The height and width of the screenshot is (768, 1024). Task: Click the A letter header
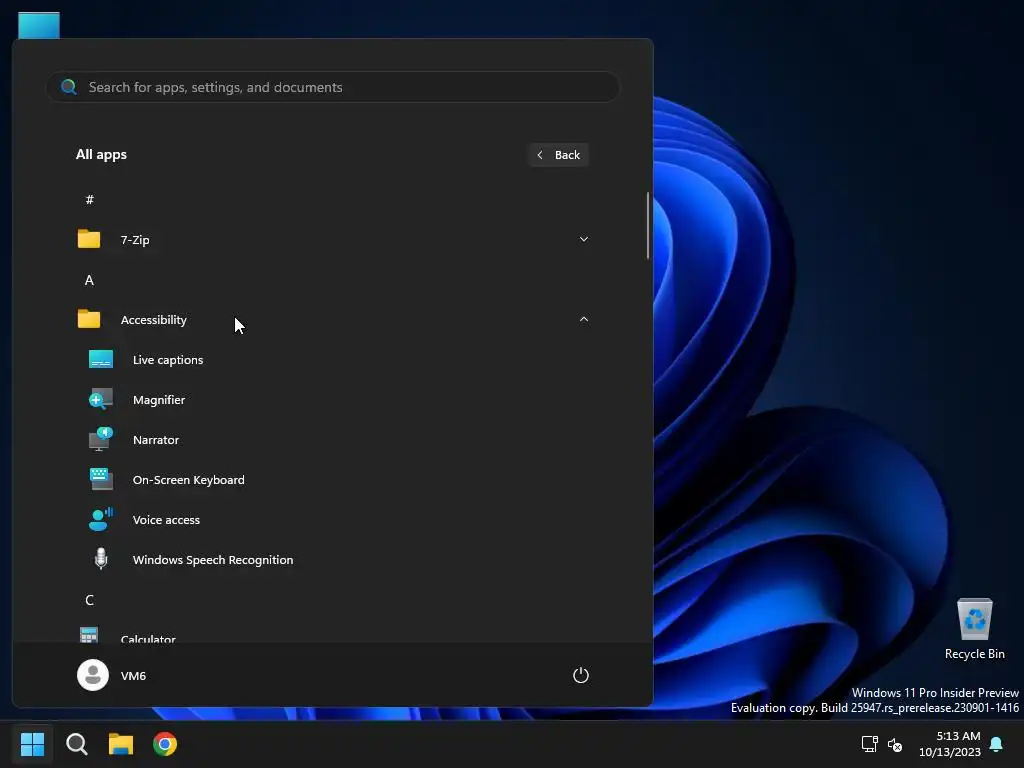[x=89, y=280]
